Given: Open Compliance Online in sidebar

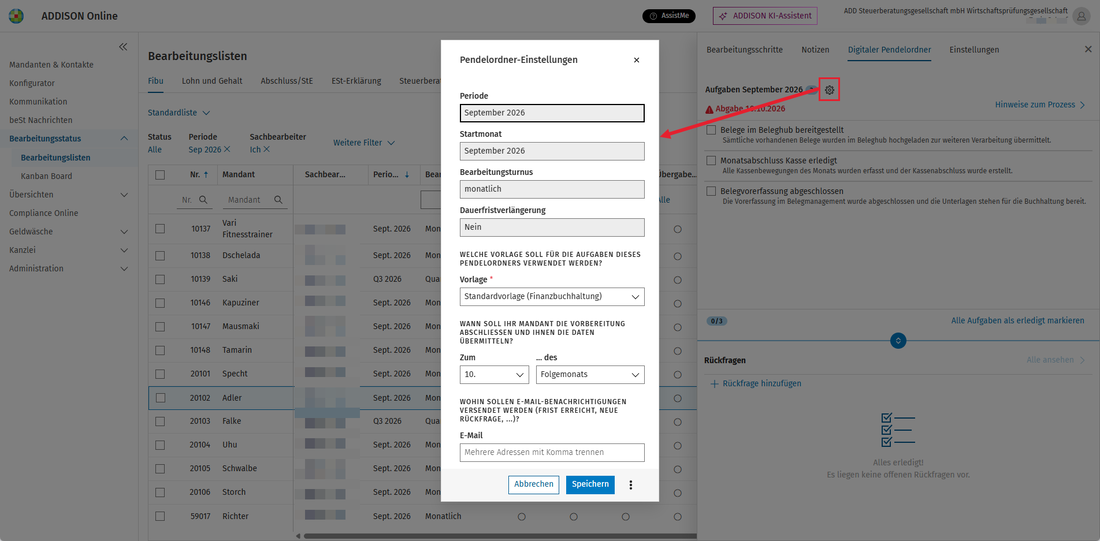Looking at the screenshot, I should pos(43,213).
